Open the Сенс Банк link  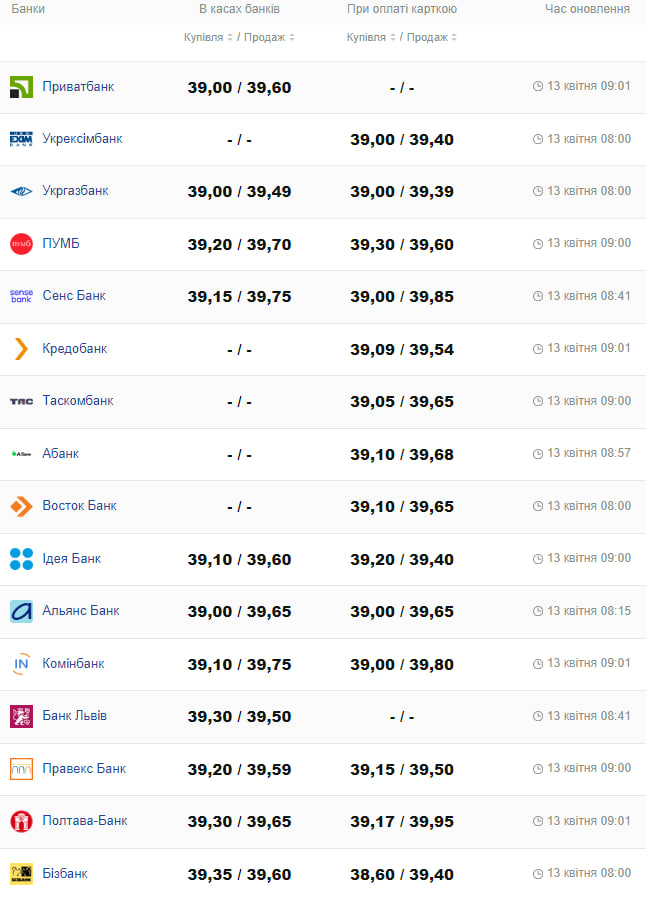pos(73,296)
